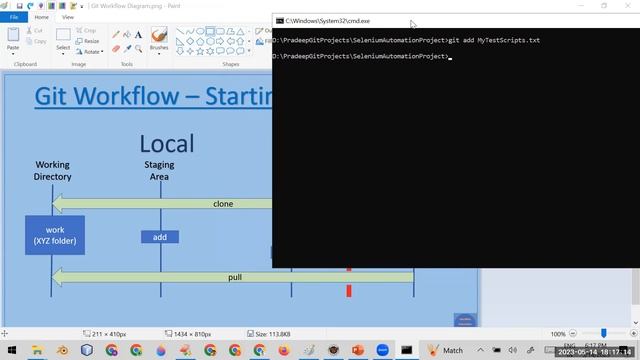
Task: Show hidden system tray icons chevron
Action: pos(480,350)
